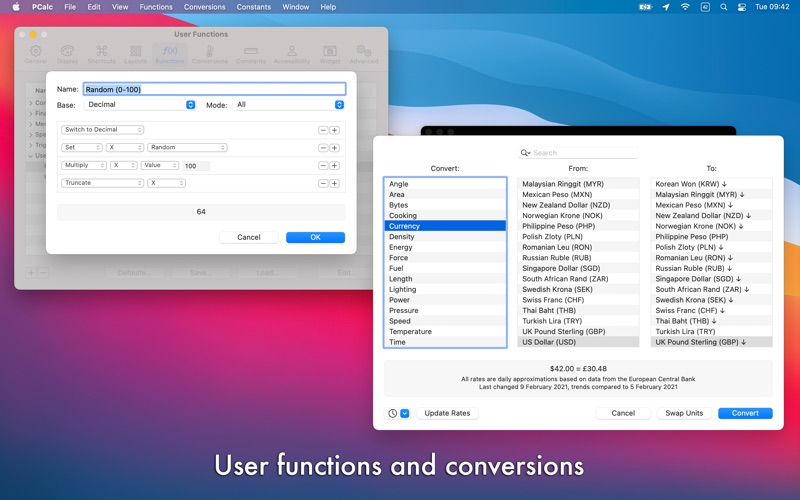
Task: Open the Truncate command dropdown
Action: [x=103, y=183]
